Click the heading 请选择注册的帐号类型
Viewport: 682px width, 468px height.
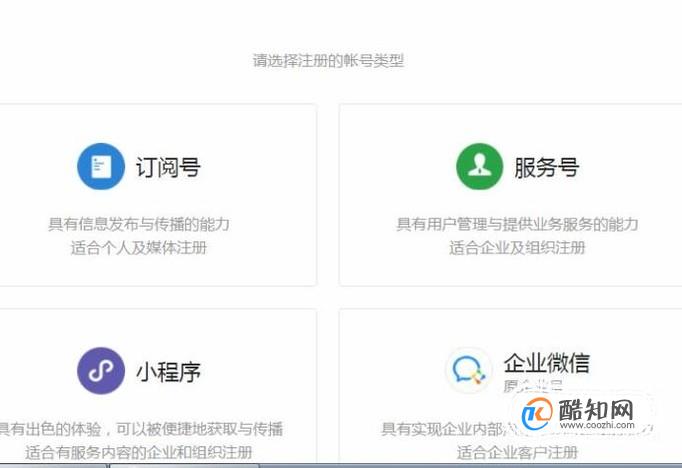tap(328, 60)
